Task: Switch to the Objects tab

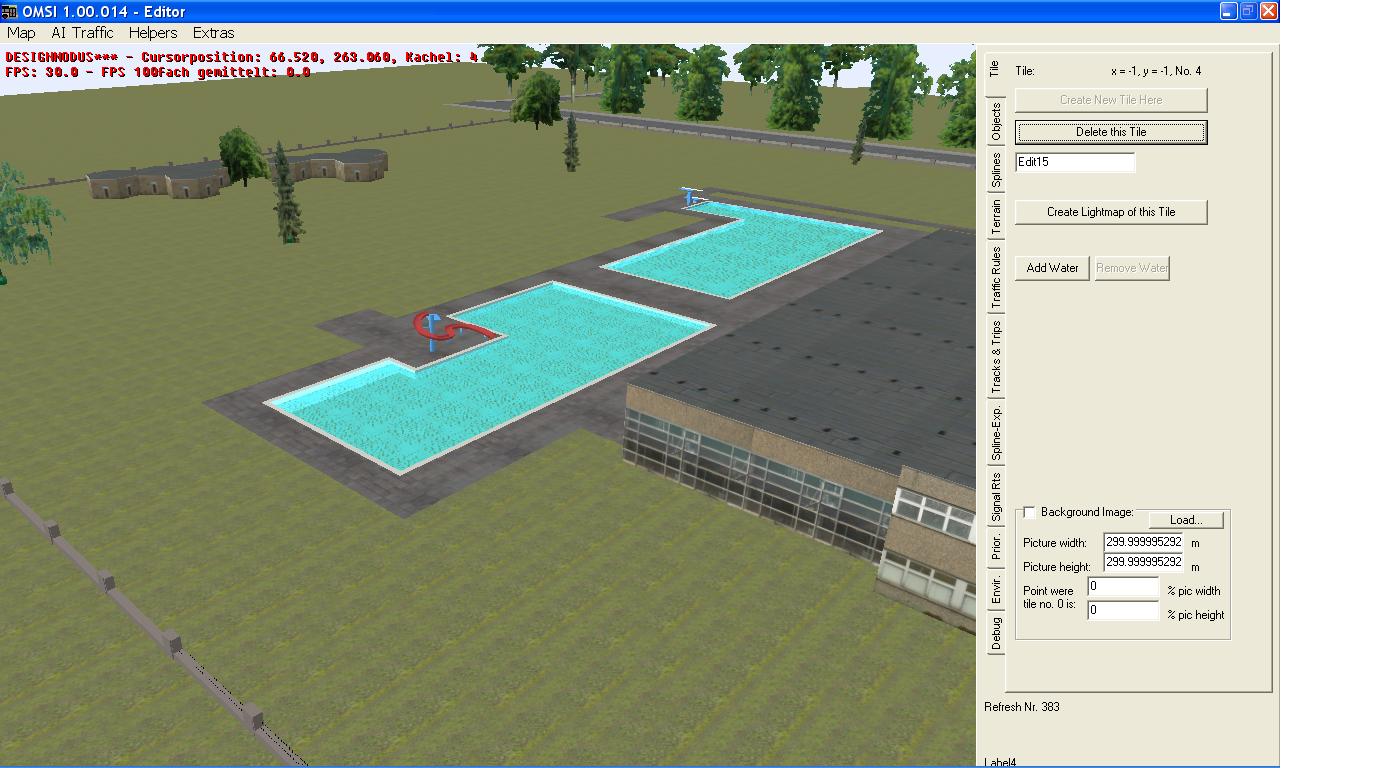Action: point(996,123)
